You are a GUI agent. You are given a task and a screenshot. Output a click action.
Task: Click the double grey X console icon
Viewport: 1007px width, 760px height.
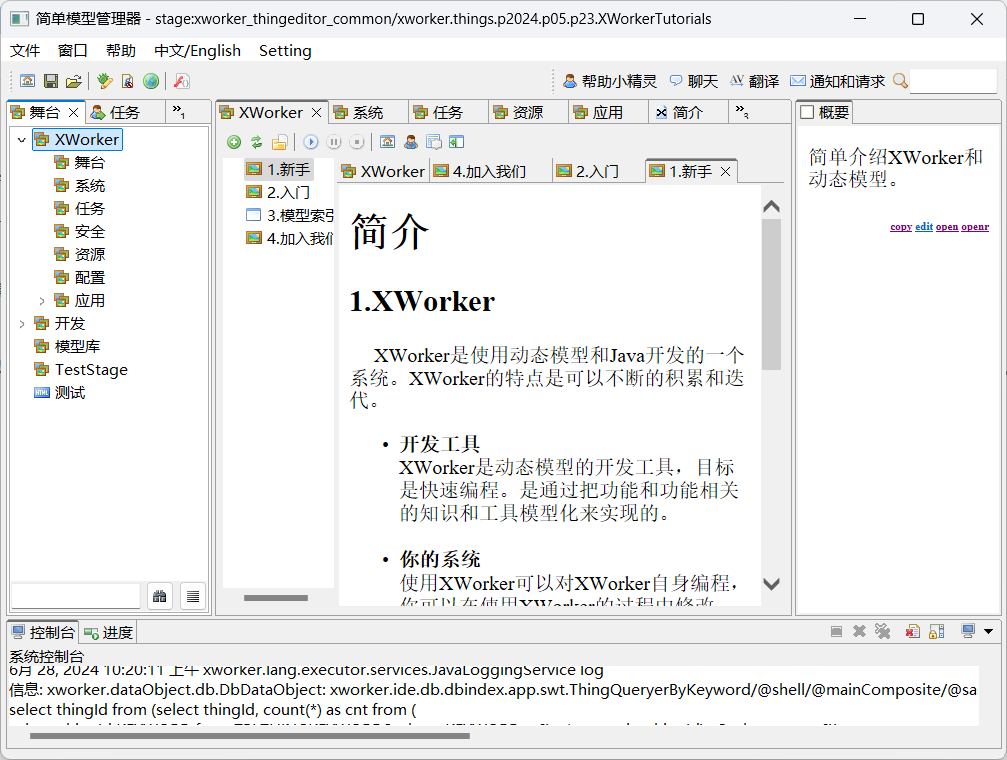pos(882,632)
